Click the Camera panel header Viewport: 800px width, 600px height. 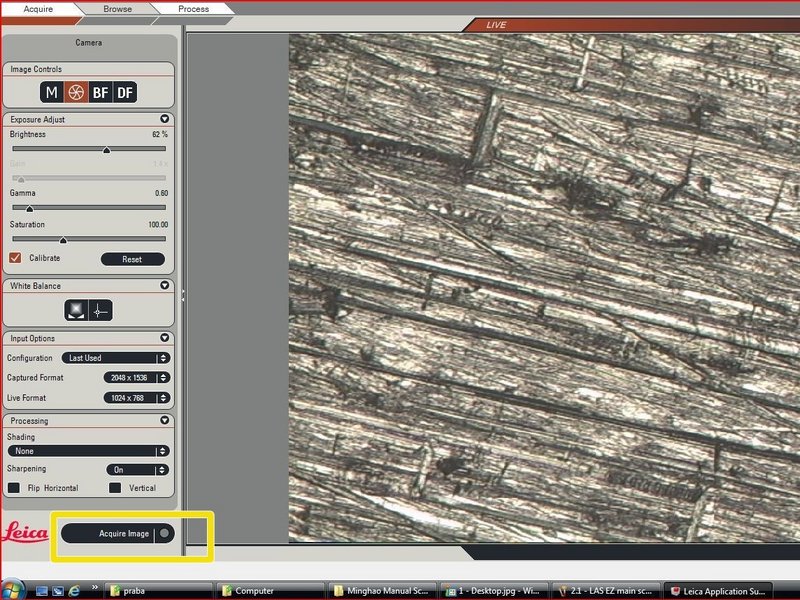[x=89, y=43]
